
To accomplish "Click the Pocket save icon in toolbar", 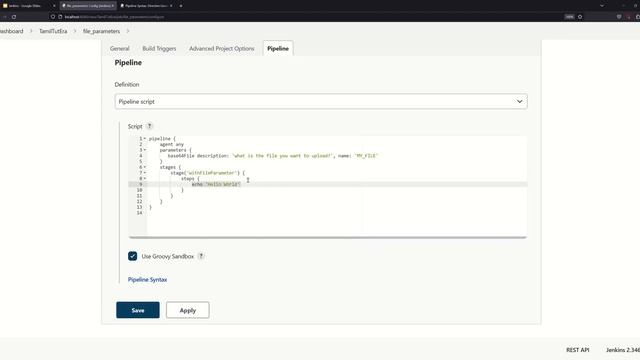I will (619, 17).
